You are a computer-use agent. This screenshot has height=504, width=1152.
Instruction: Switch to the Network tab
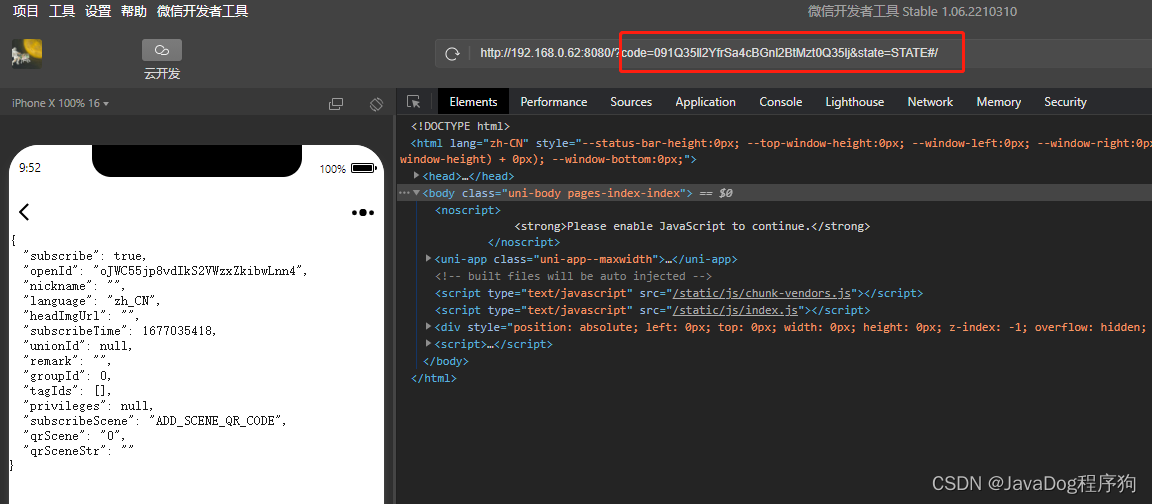click(930, 102)
